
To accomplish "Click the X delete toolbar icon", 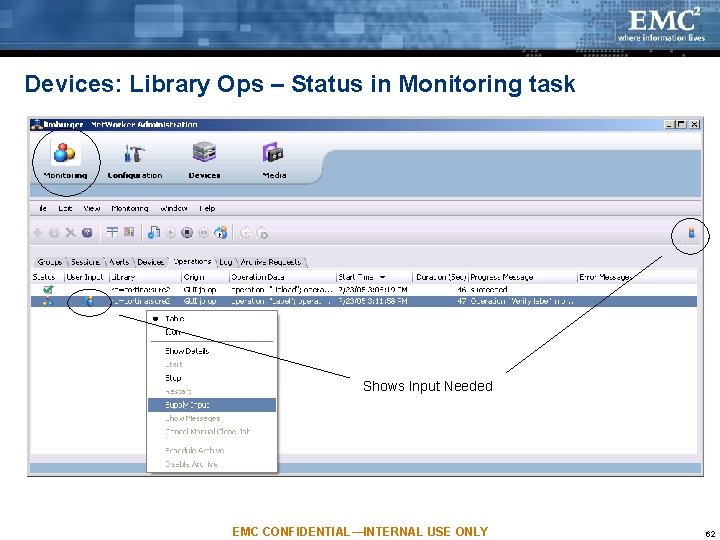I will pos(70,233).
